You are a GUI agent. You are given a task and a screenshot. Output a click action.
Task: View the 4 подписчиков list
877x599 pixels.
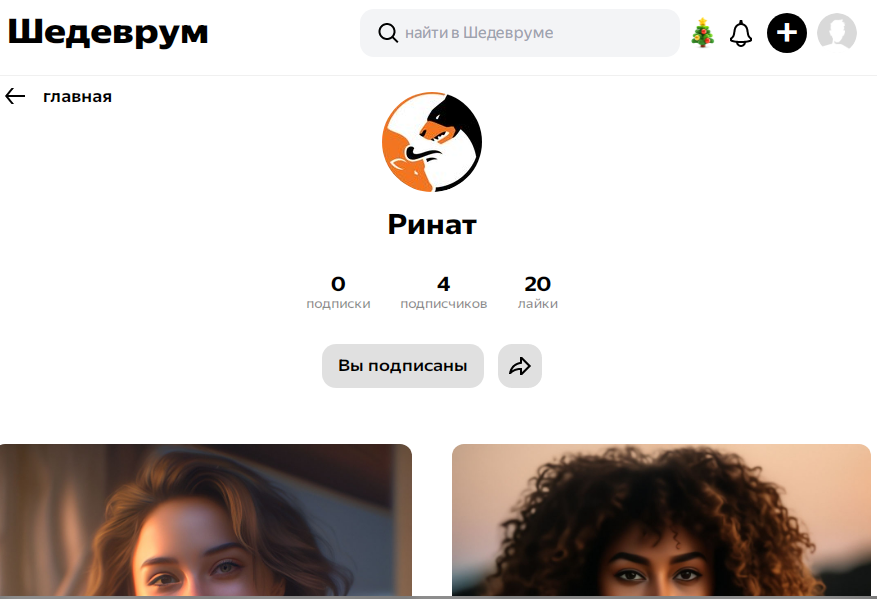444,293
